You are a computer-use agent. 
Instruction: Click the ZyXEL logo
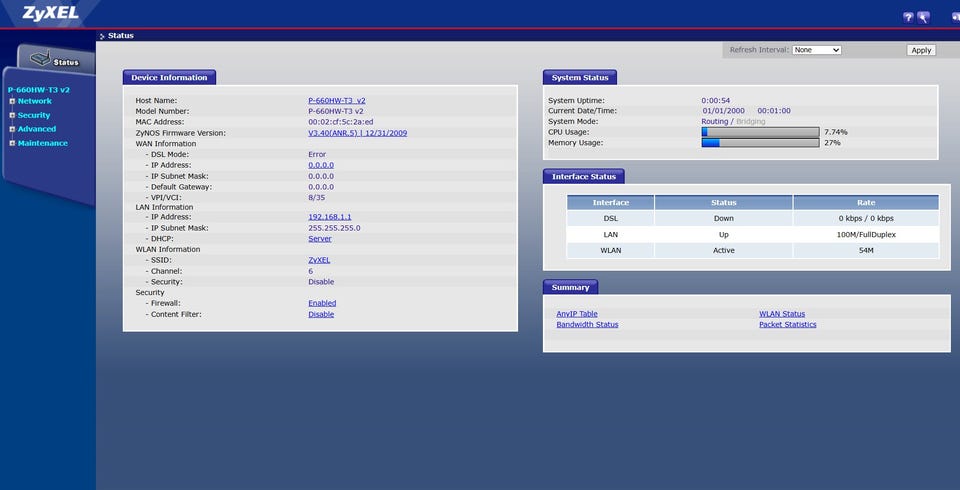click(x=50, y=13)
